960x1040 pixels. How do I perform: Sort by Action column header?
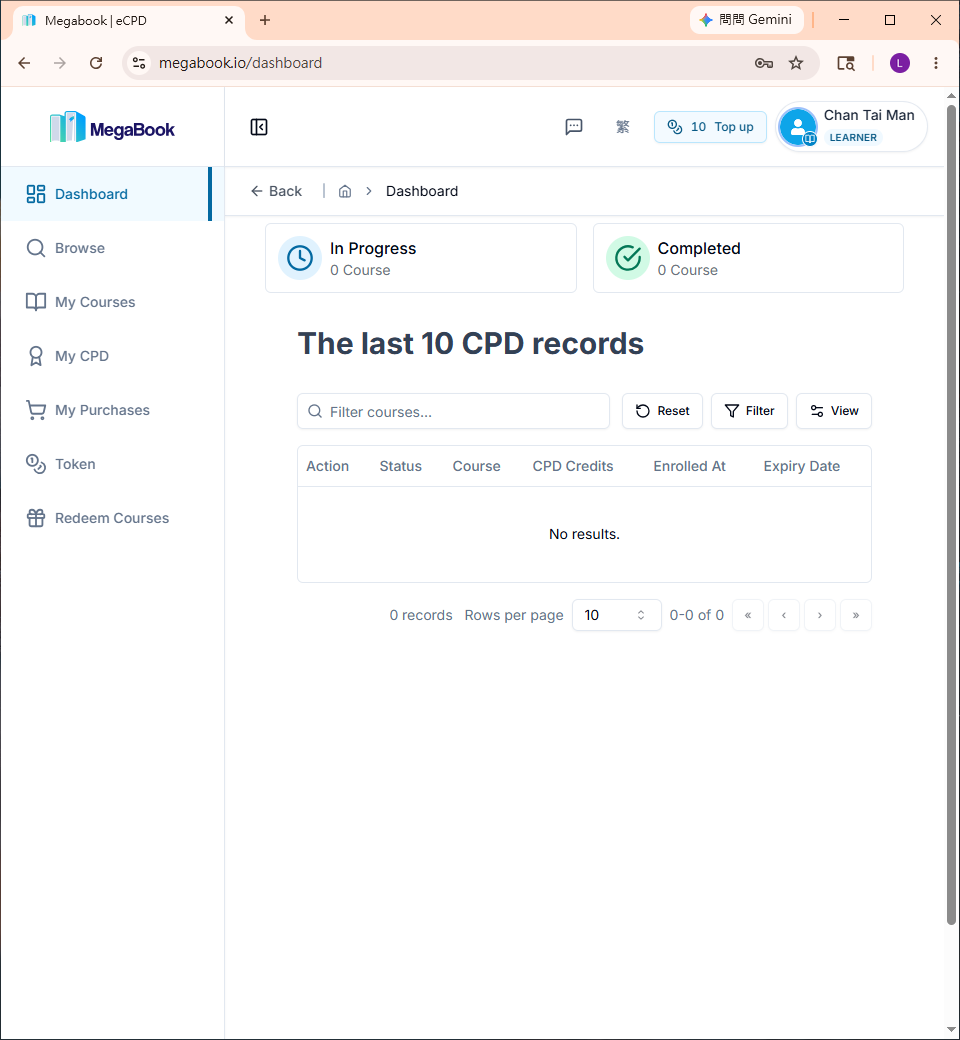pos(327,466)
